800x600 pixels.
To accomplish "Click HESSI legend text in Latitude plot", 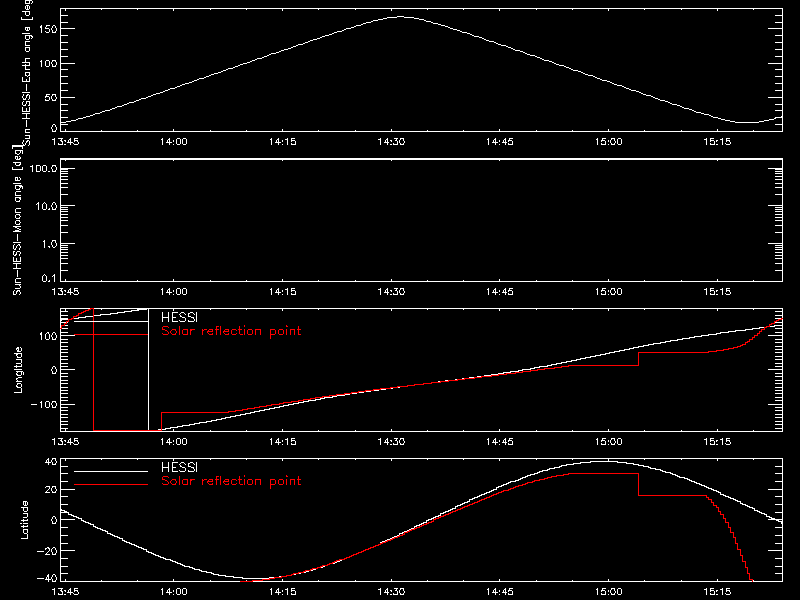I will tap(179, 467).
